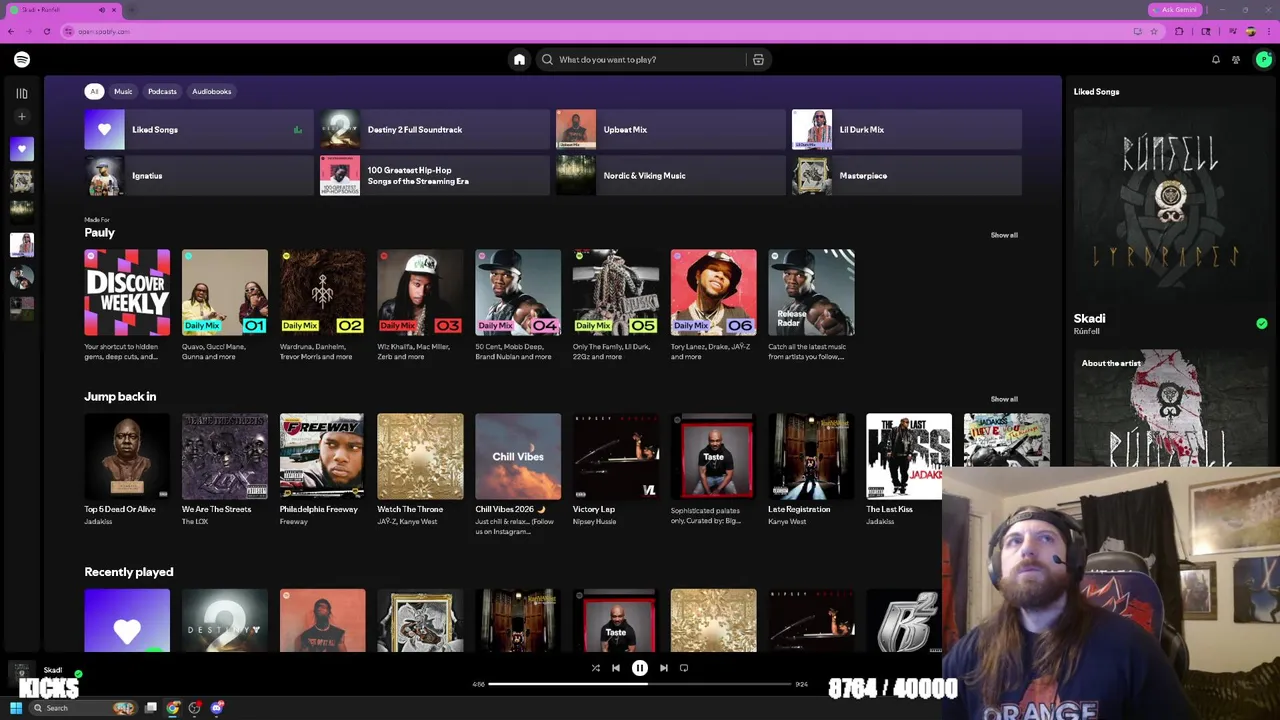Select the All filter chip
The width and height of the screenshot is (1280, 720).
pos(94,91)
